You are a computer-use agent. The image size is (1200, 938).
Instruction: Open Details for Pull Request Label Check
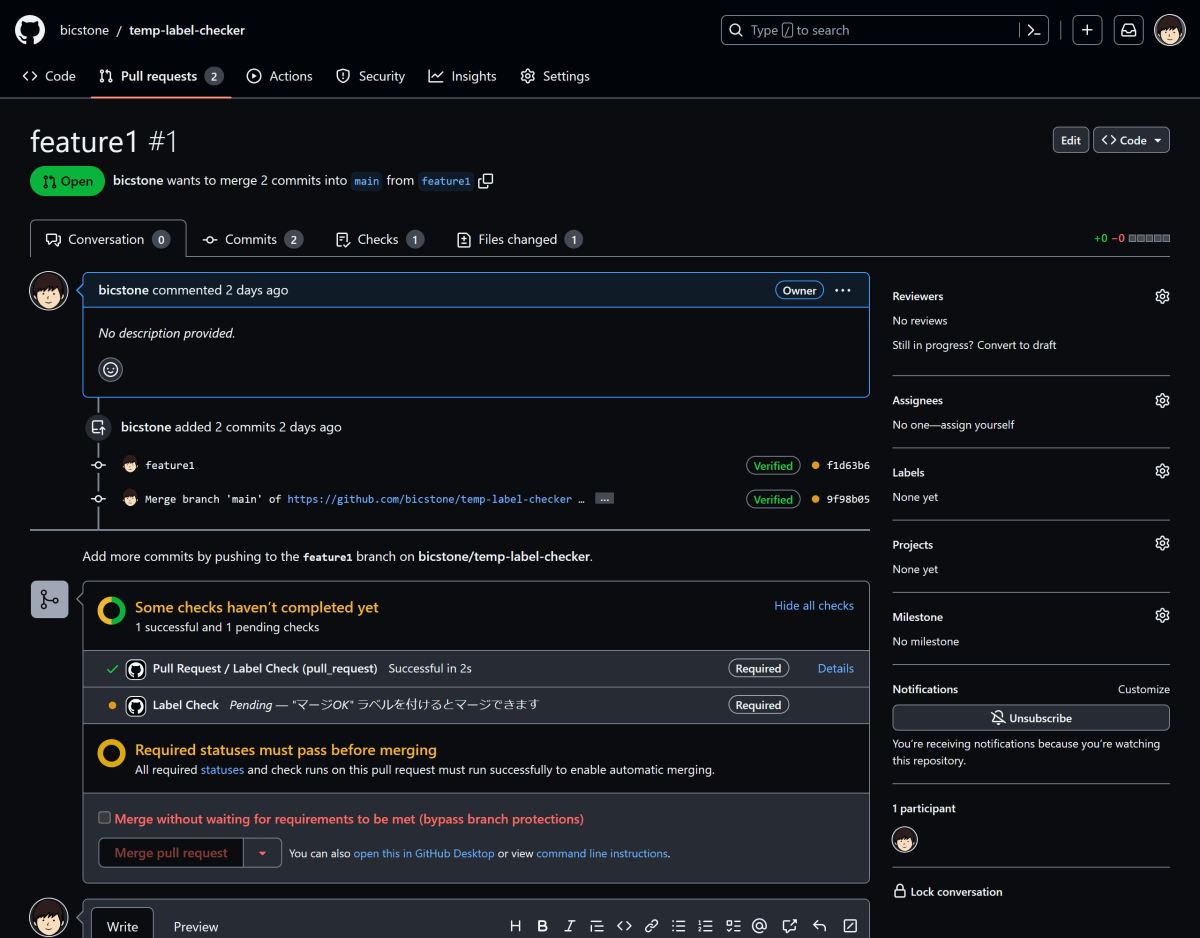pyautogui.click(x=836, y=668)
